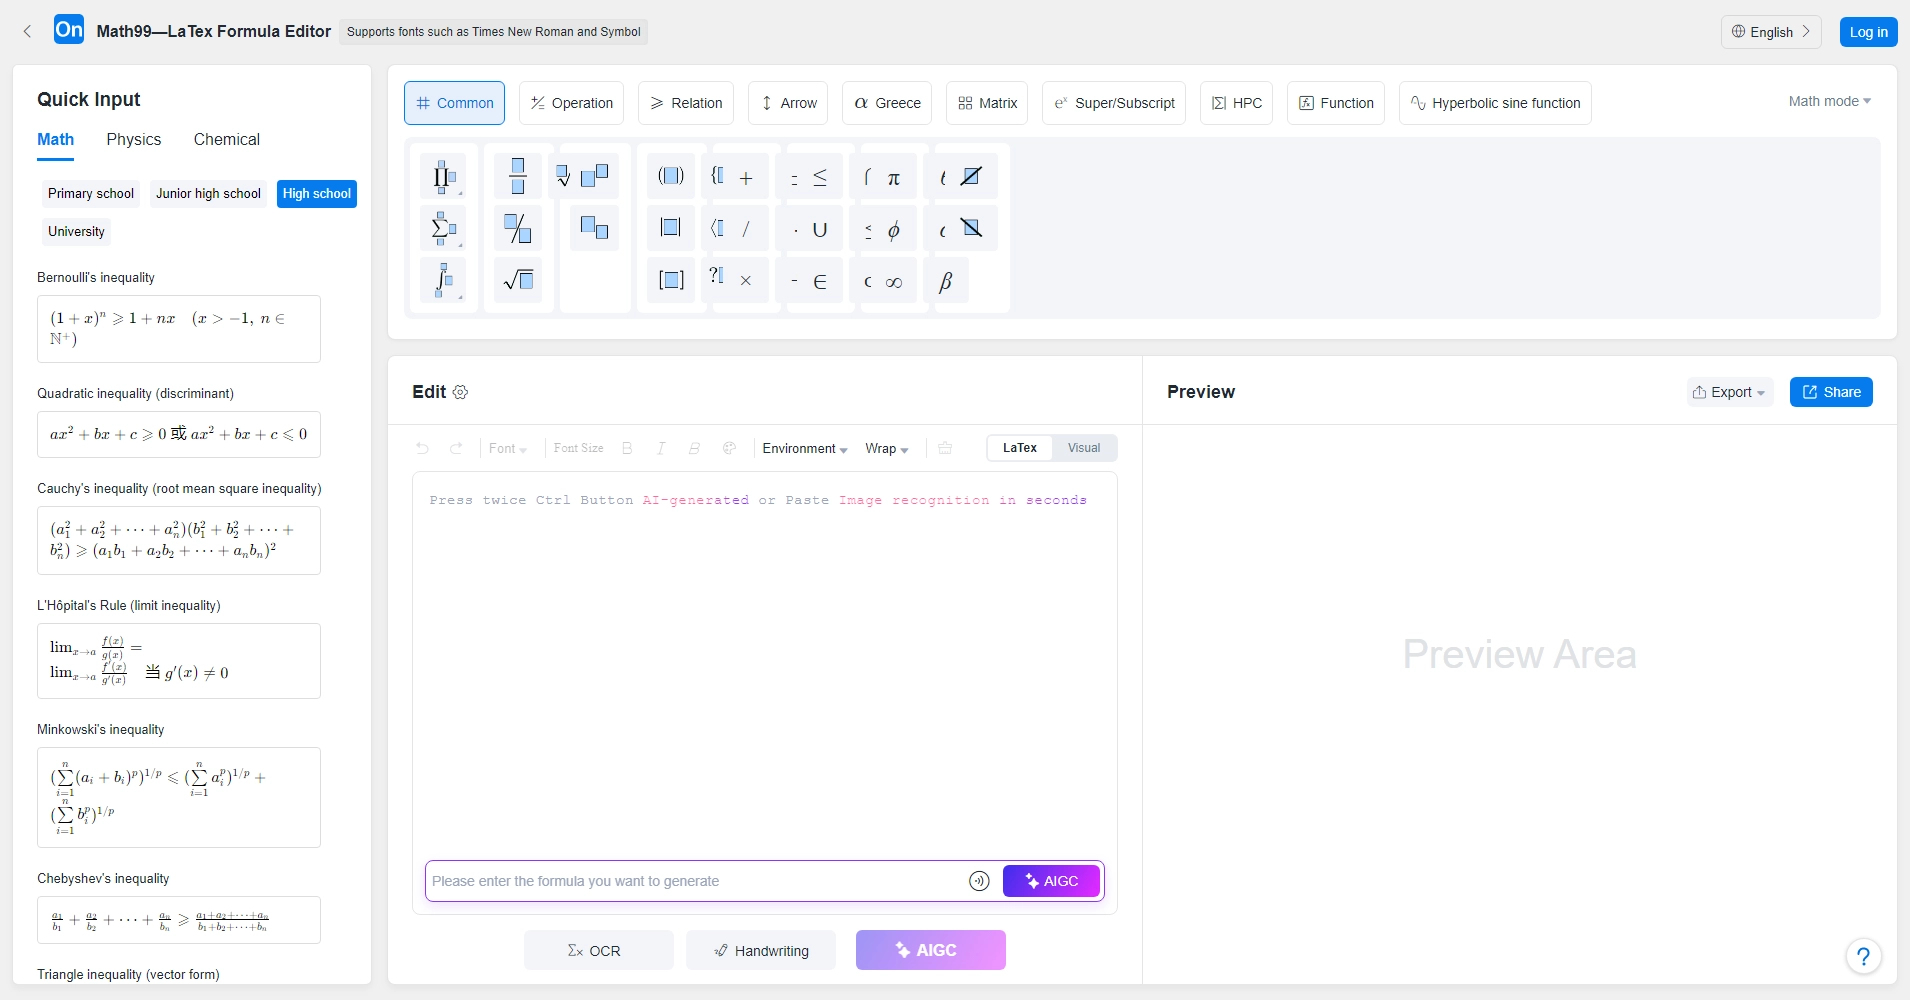
Task: Select the University level chip
Action: [76, 232]
